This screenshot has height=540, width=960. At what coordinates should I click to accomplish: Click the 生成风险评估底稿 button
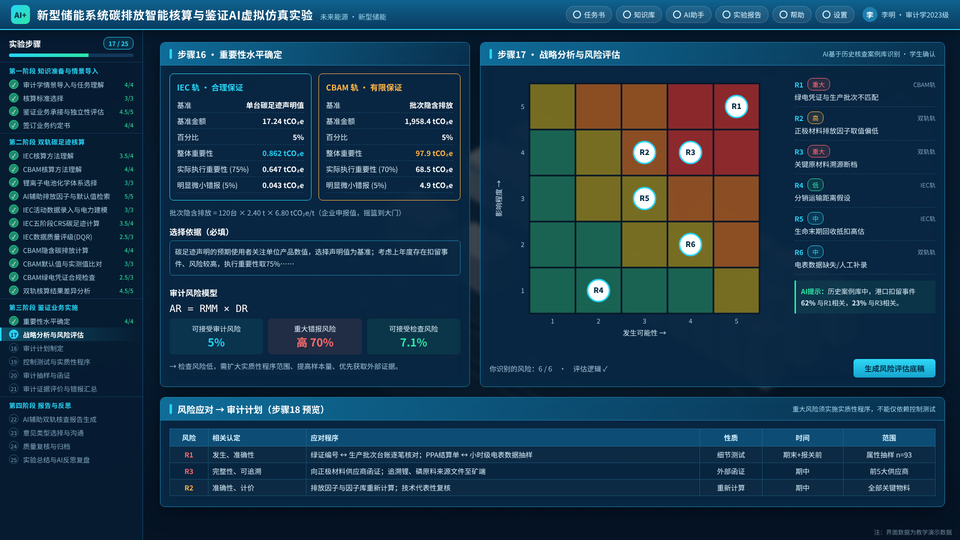(894, 369)
